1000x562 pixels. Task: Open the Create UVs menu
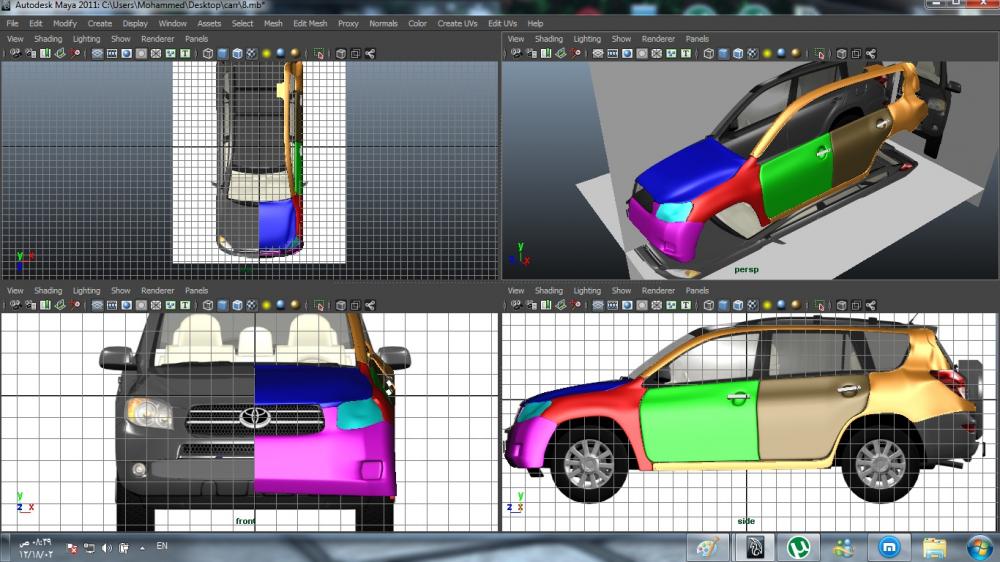tap(457, 23)
